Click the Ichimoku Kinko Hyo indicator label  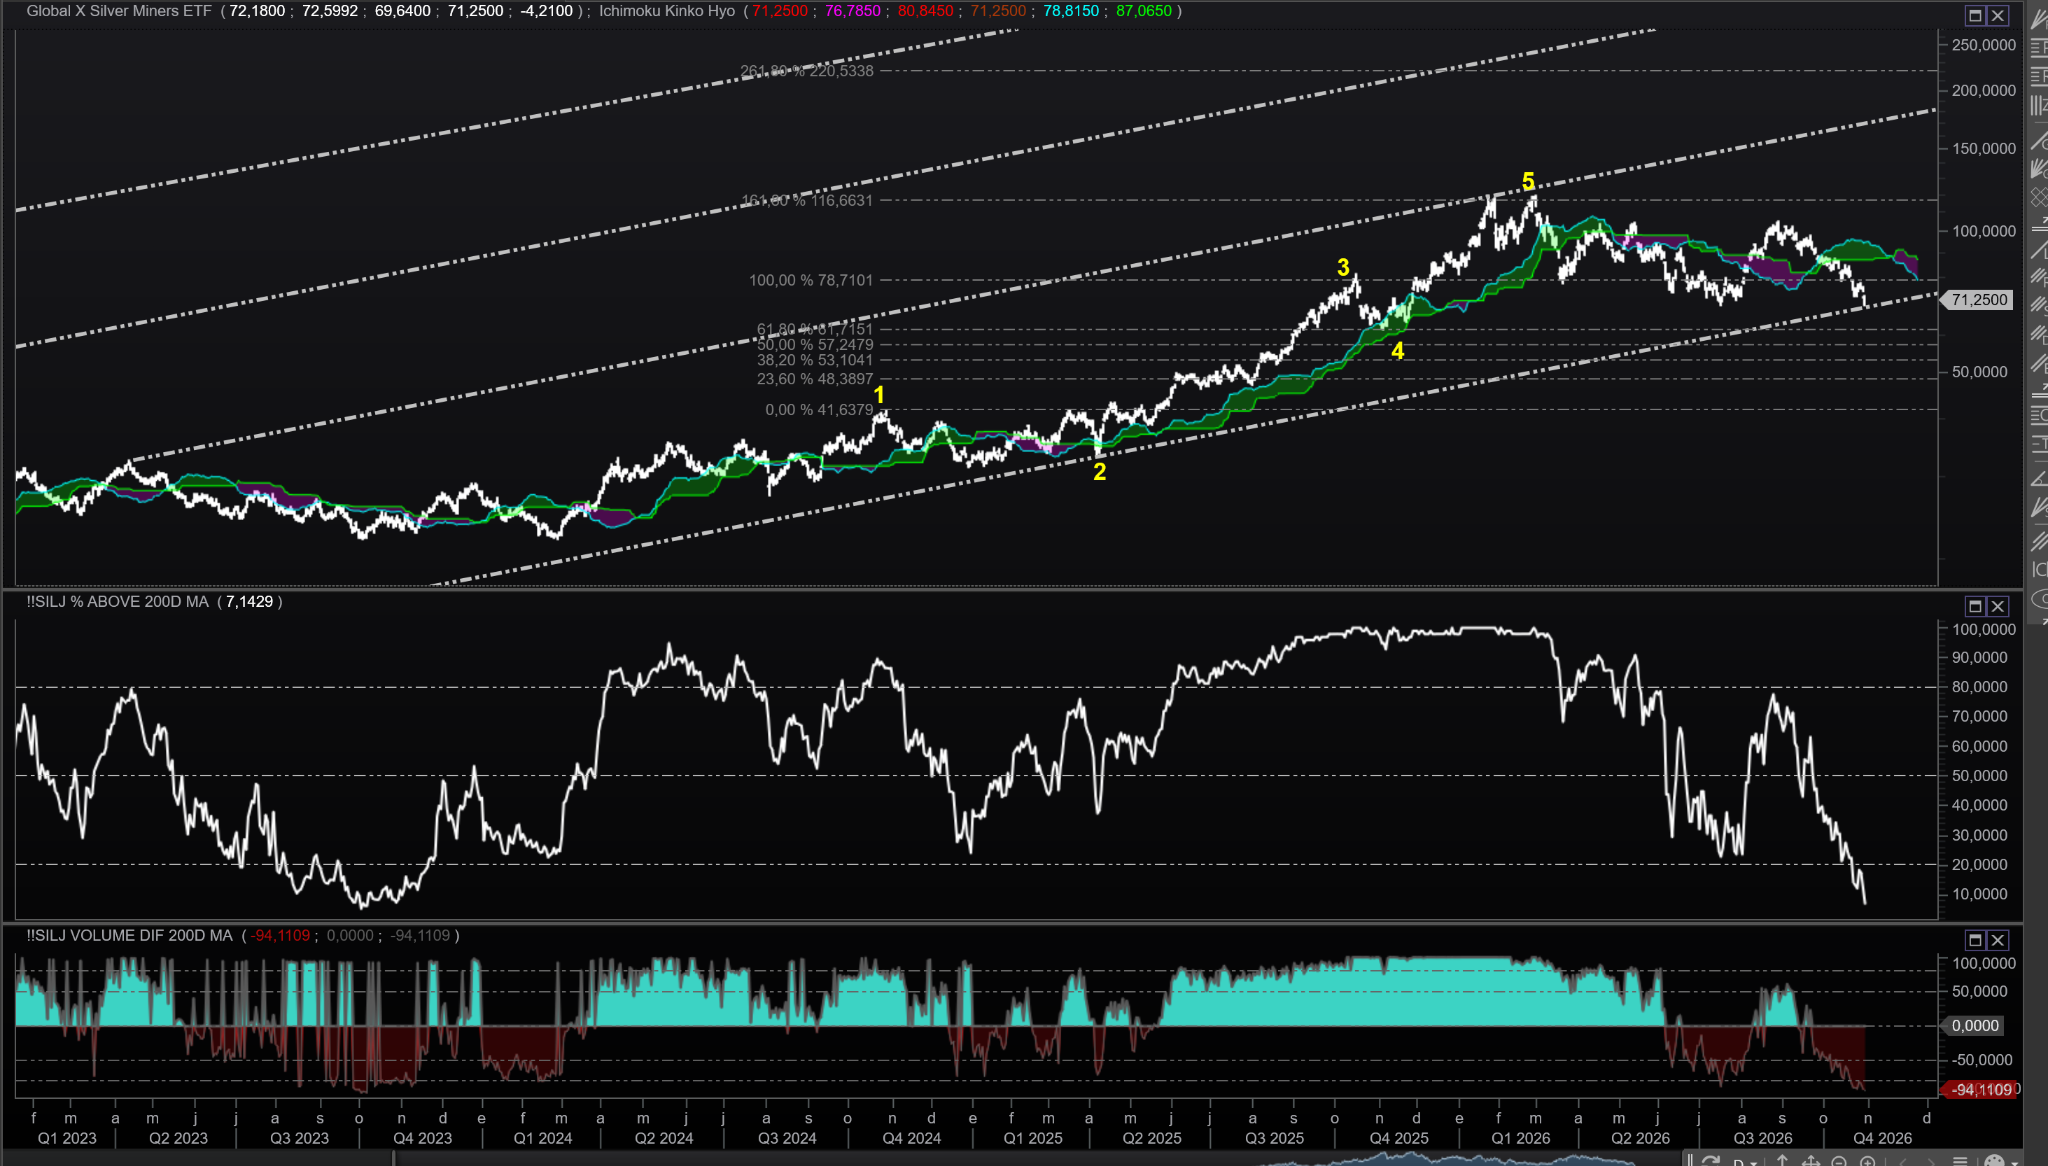667,11
